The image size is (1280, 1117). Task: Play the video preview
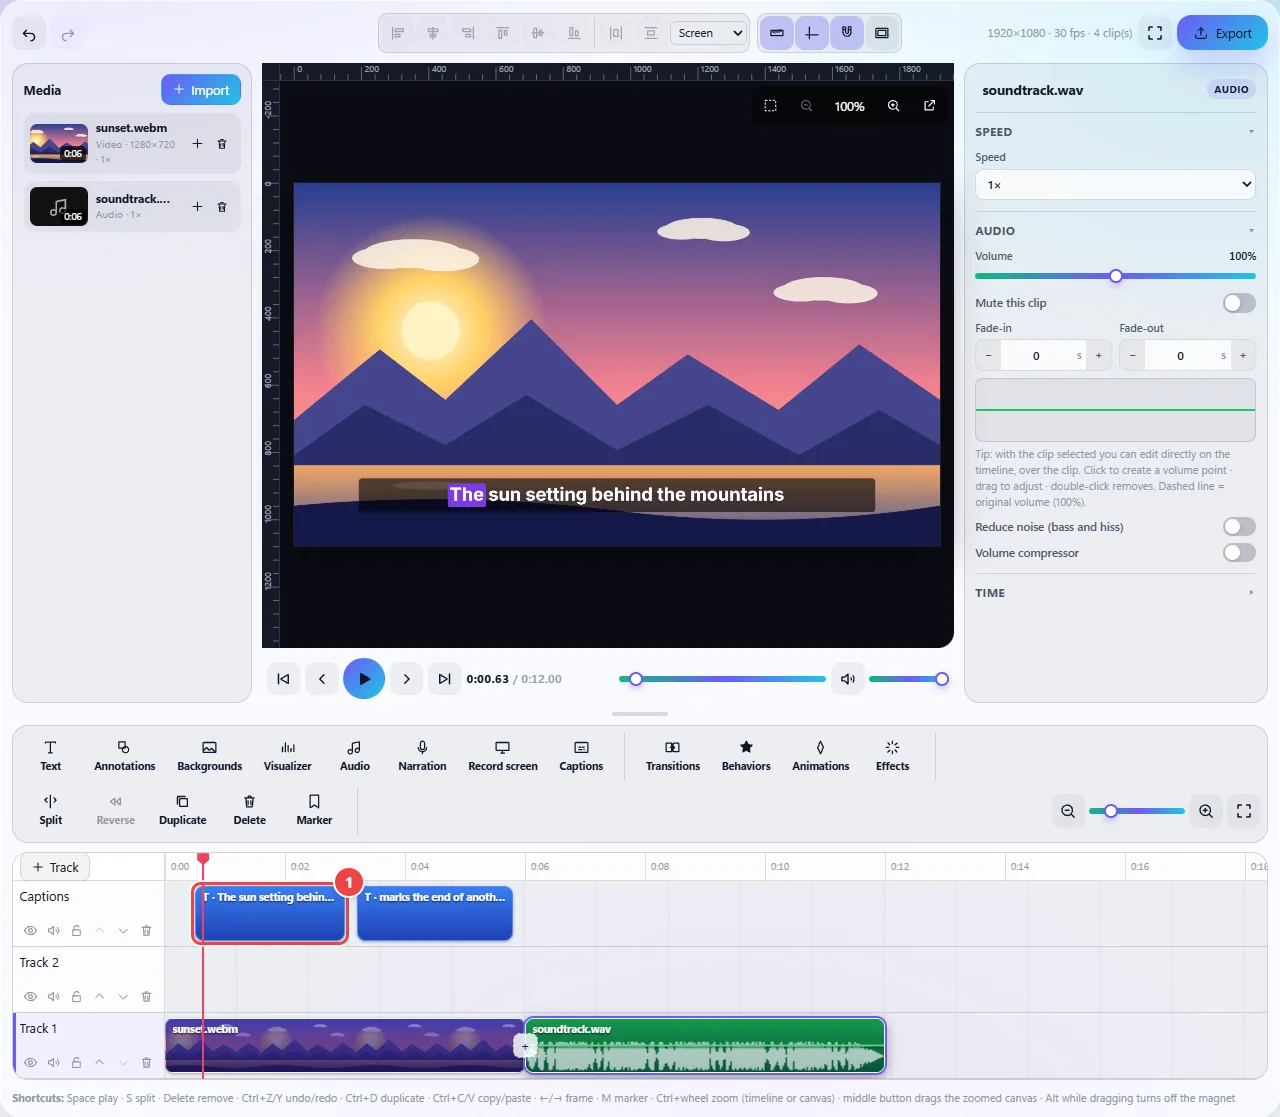pyautogui.click(x=364, y=679)
